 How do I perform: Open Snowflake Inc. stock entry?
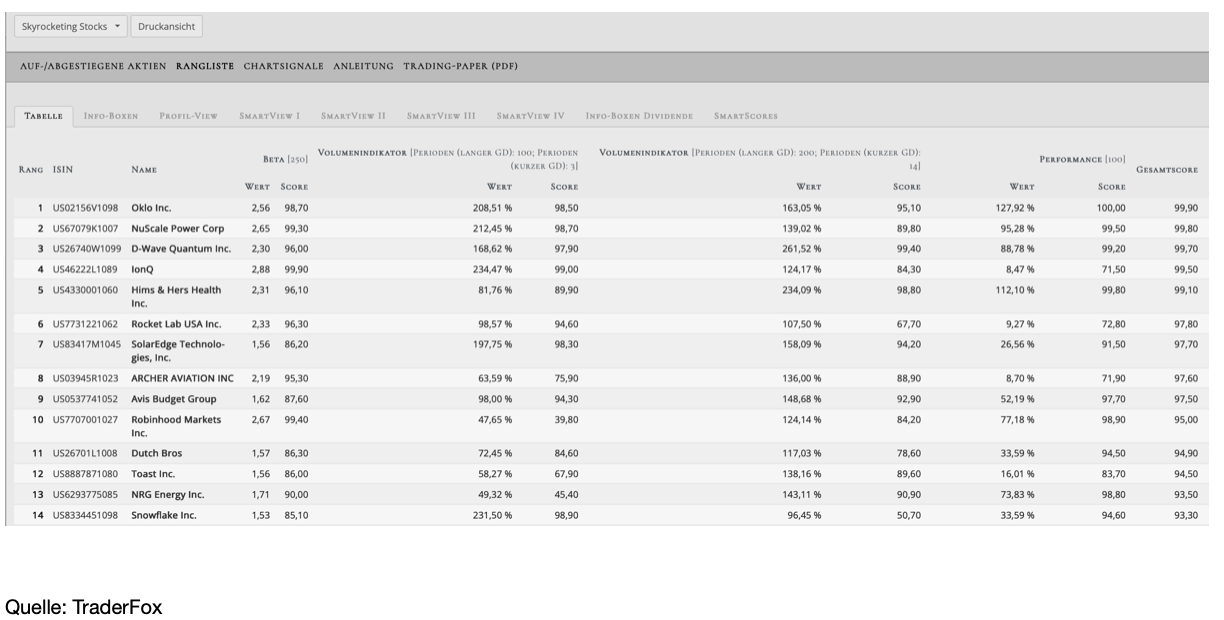(164, 515)
